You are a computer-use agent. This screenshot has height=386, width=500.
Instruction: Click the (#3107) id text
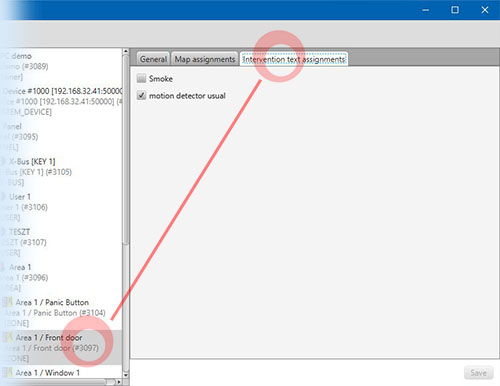tap(33, 242)
